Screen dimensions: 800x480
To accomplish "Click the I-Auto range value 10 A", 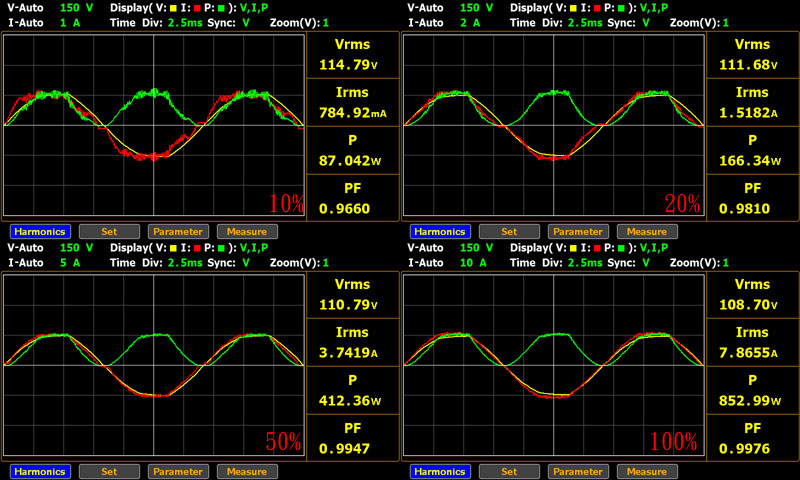I will point(473,263).
